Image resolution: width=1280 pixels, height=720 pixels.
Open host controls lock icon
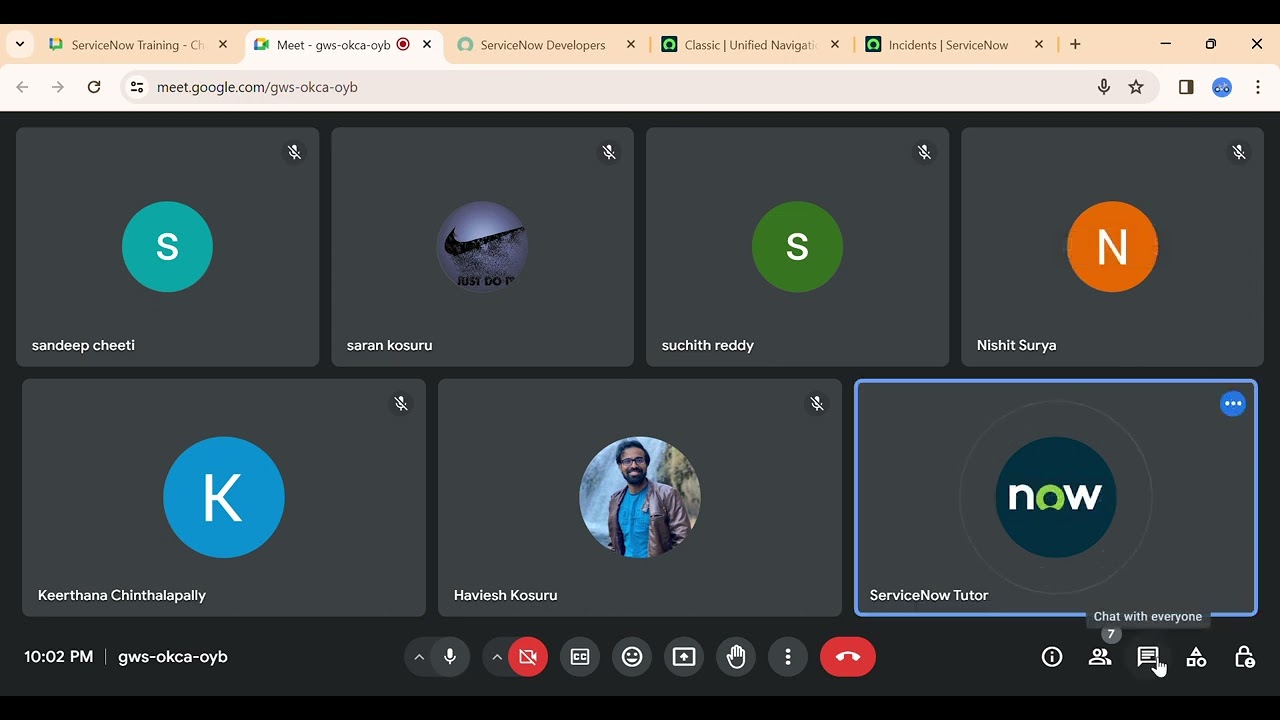tap(1244, 657)
